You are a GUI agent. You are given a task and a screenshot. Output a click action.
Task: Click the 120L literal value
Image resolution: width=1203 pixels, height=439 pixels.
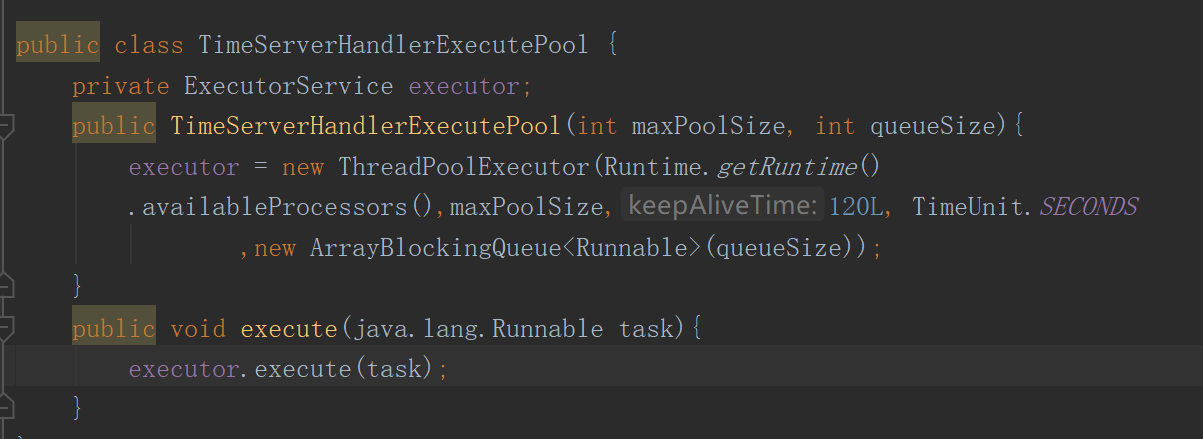pos(855,207)
